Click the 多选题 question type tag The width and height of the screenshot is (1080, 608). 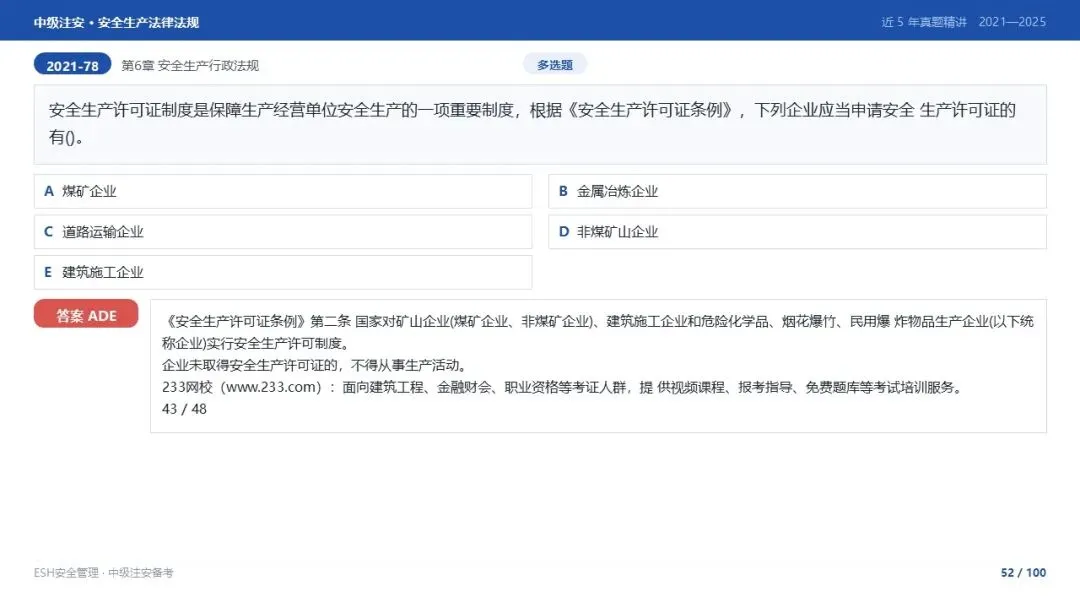click(x=555, y=65)
